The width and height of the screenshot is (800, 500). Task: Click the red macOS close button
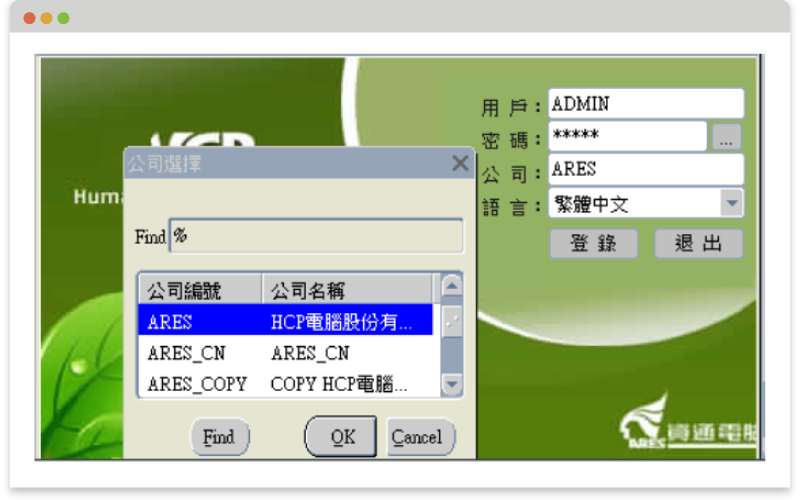(30, 18)
